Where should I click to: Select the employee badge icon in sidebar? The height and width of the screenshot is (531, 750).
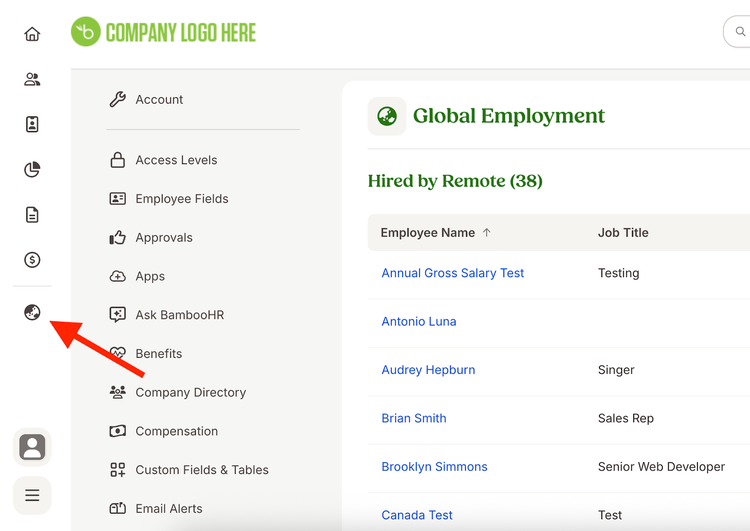coord(32,124)
